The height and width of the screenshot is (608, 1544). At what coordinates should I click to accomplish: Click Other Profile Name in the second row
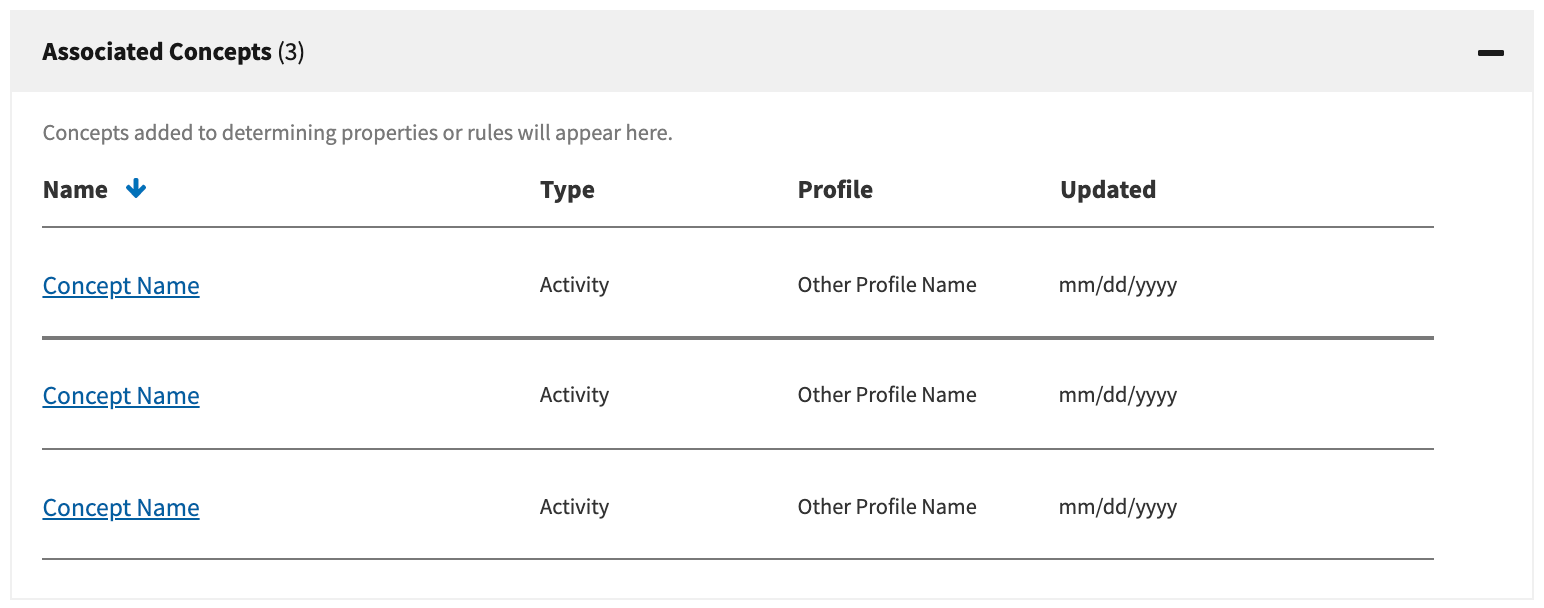pos(887,395)
